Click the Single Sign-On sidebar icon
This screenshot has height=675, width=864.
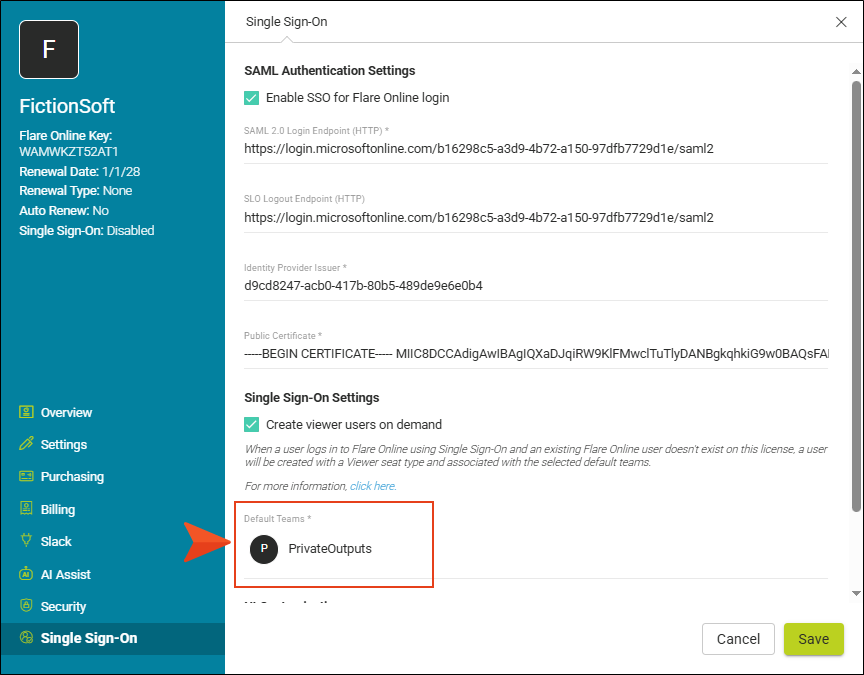26,638
